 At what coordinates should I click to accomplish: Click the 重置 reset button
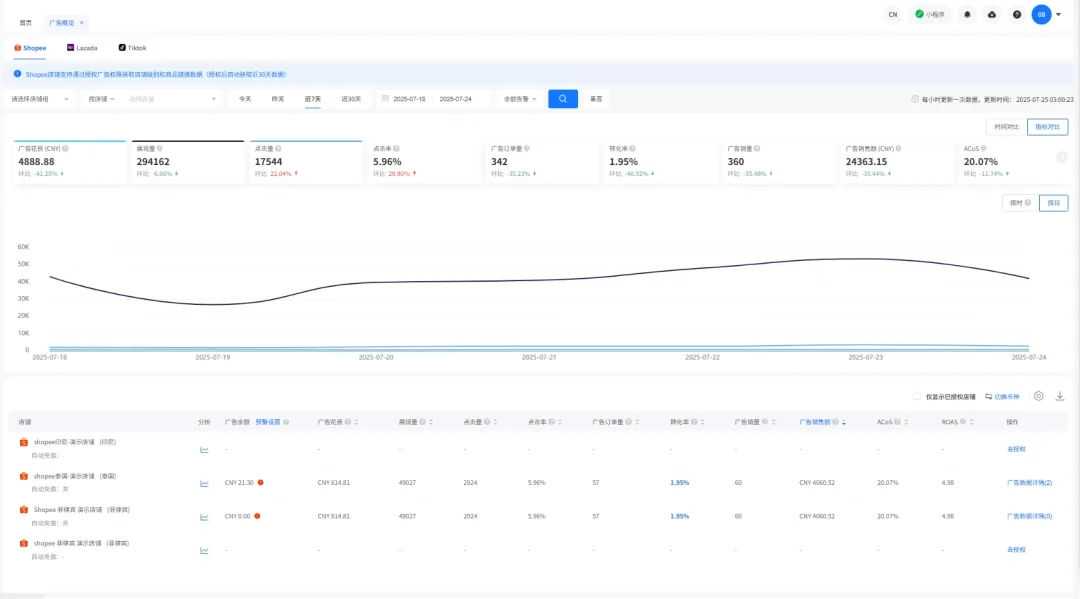tap(596, 99)
